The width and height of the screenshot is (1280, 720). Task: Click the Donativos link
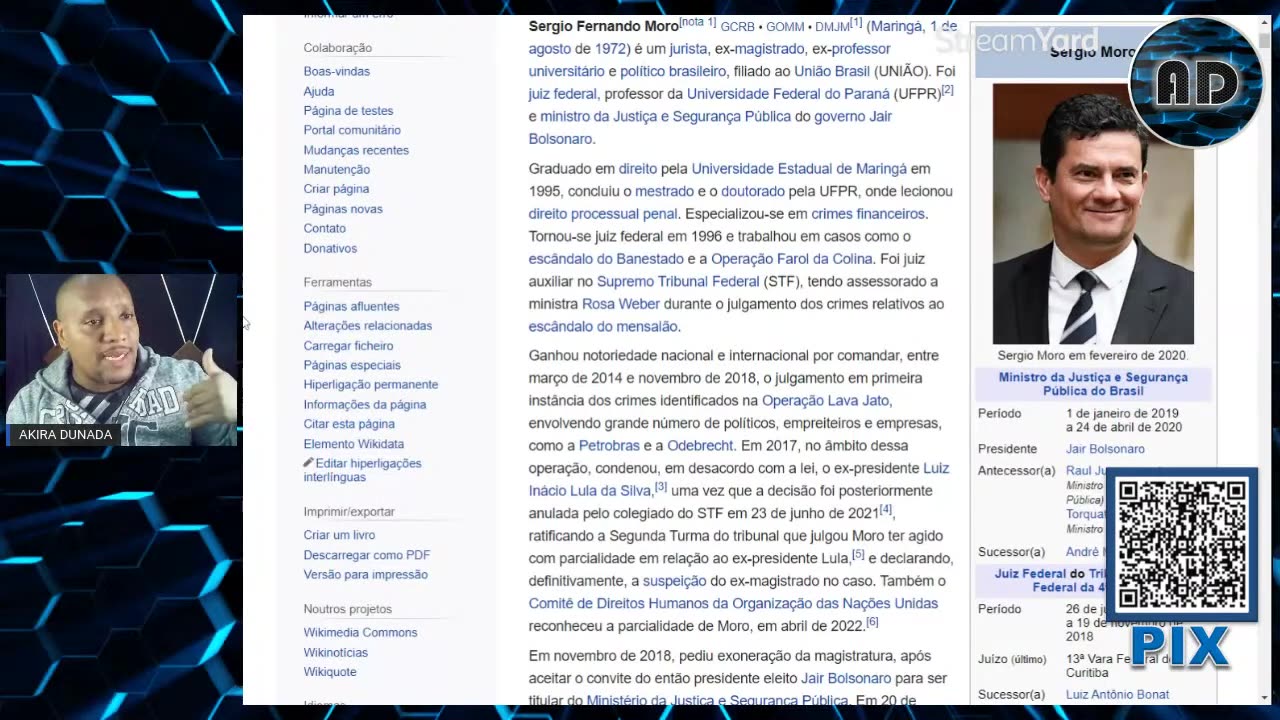[x=330, y=248]
